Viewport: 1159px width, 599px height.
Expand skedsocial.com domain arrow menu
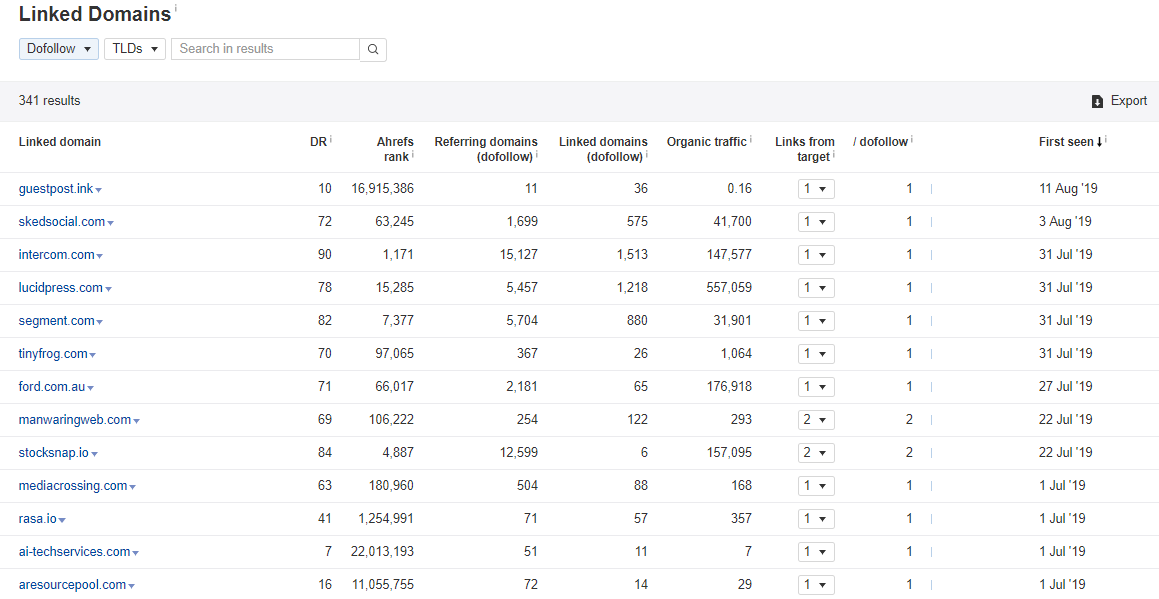[111, 223]
